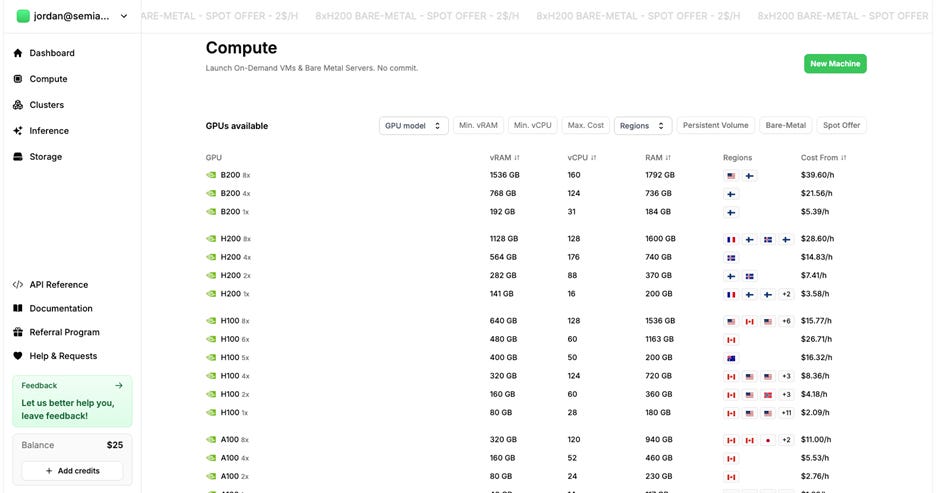
Task: Click the green account avatar square
Action: click(x=23, y=16)
